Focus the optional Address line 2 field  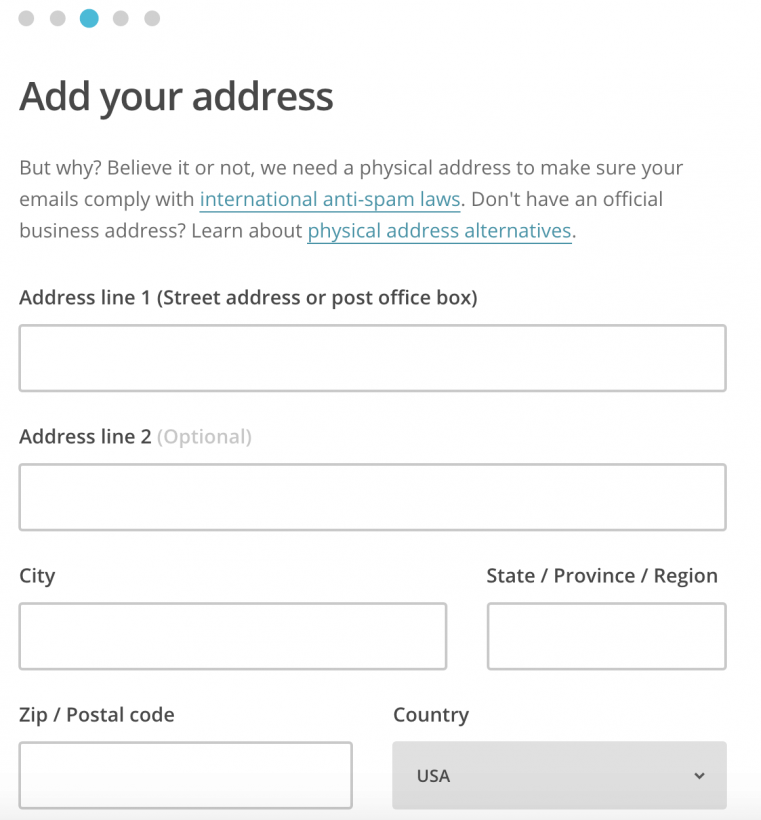(372, 496)
